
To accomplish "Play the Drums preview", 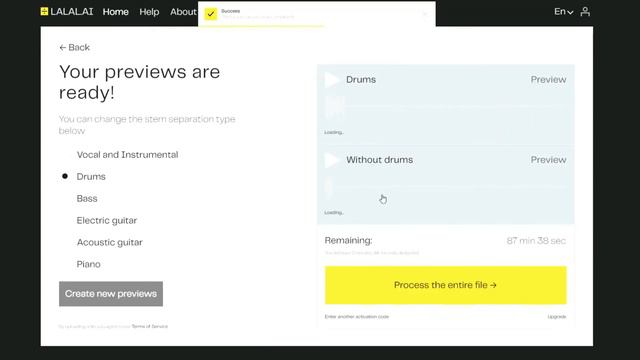I will click(332, 80).
